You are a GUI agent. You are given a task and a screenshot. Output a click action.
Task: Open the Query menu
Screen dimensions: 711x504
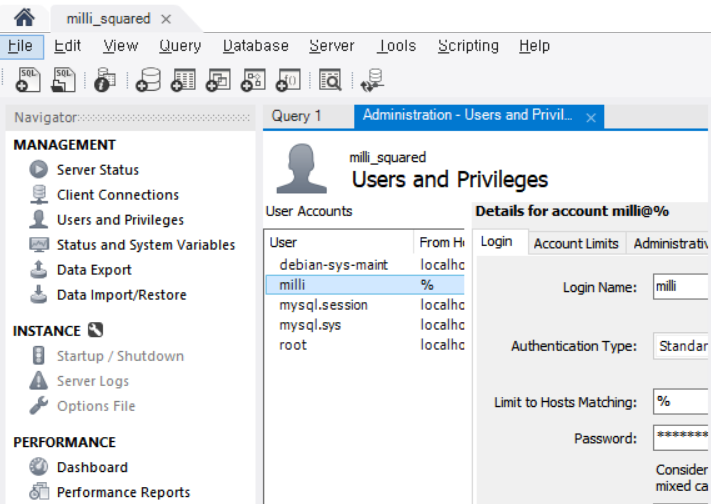pyautogui.click(x=180, y=46)
